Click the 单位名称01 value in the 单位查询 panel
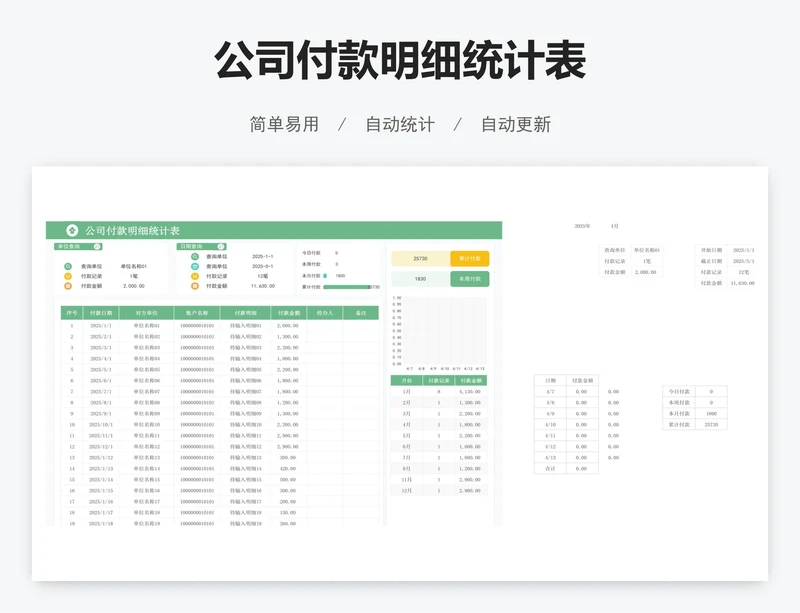This screenshot has width=800, height=613. (x=134, y=266)
